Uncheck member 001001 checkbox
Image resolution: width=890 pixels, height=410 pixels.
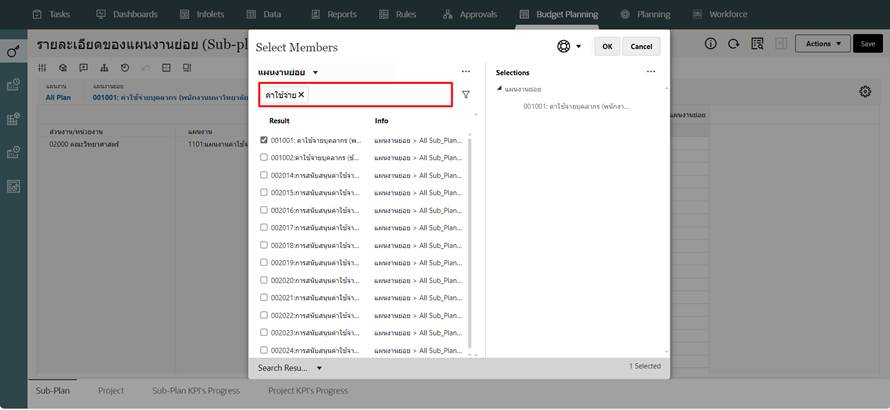(x=264, y=140)
